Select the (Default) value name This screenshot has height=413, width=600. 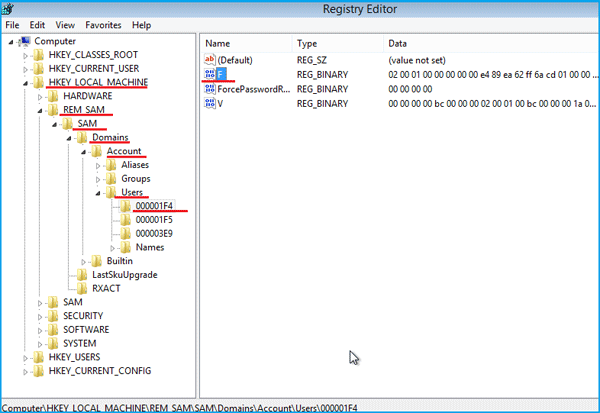point(235,60)
